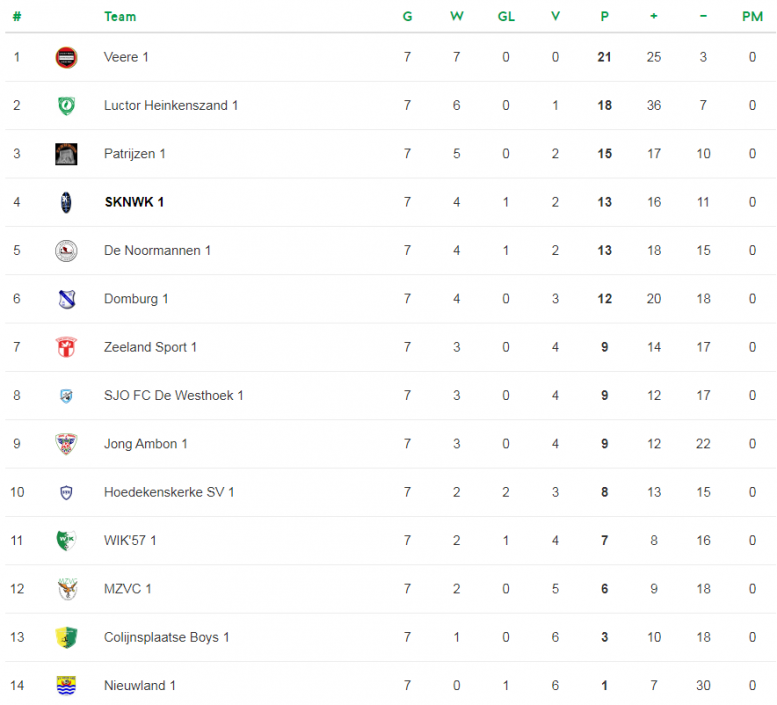Click the Jong Ambon club badge
The width and height of the screenshot is (777, 705).
[66, 444]
